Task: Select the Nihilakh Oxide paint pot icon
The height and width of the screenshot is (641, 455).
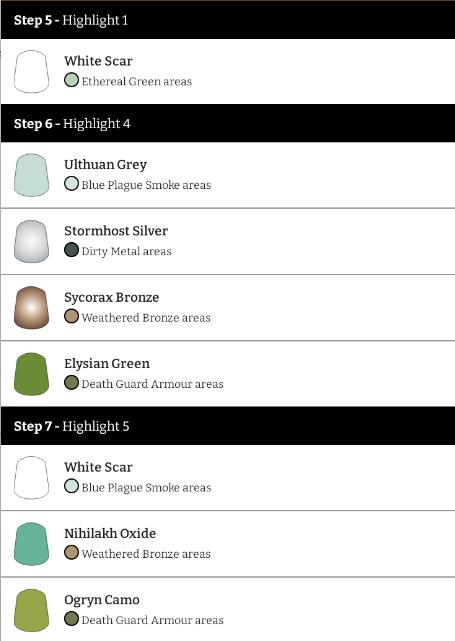Action: 31,544
